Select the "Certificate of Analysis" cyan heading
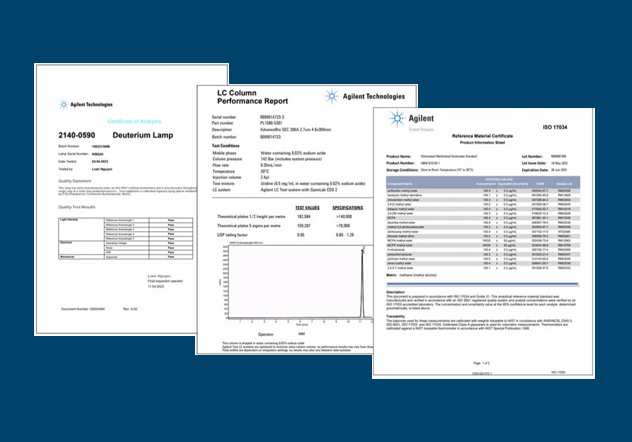 tap(134, 121)
